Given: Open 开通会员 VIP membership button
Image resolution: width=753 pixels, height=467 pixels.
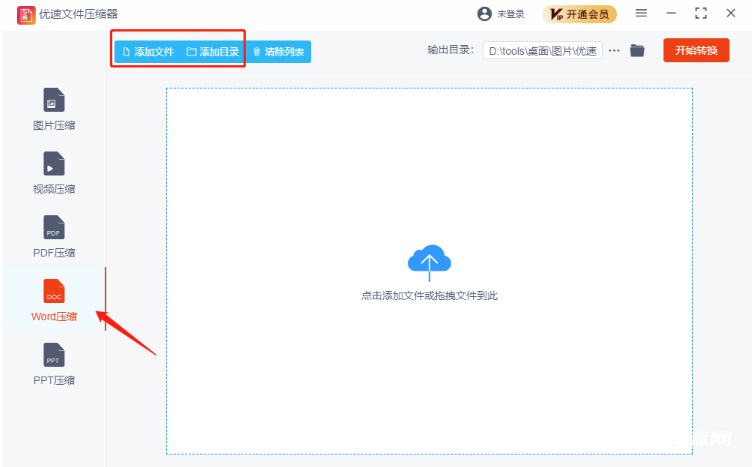Looking at the screenshot, I should coord(580,14).
